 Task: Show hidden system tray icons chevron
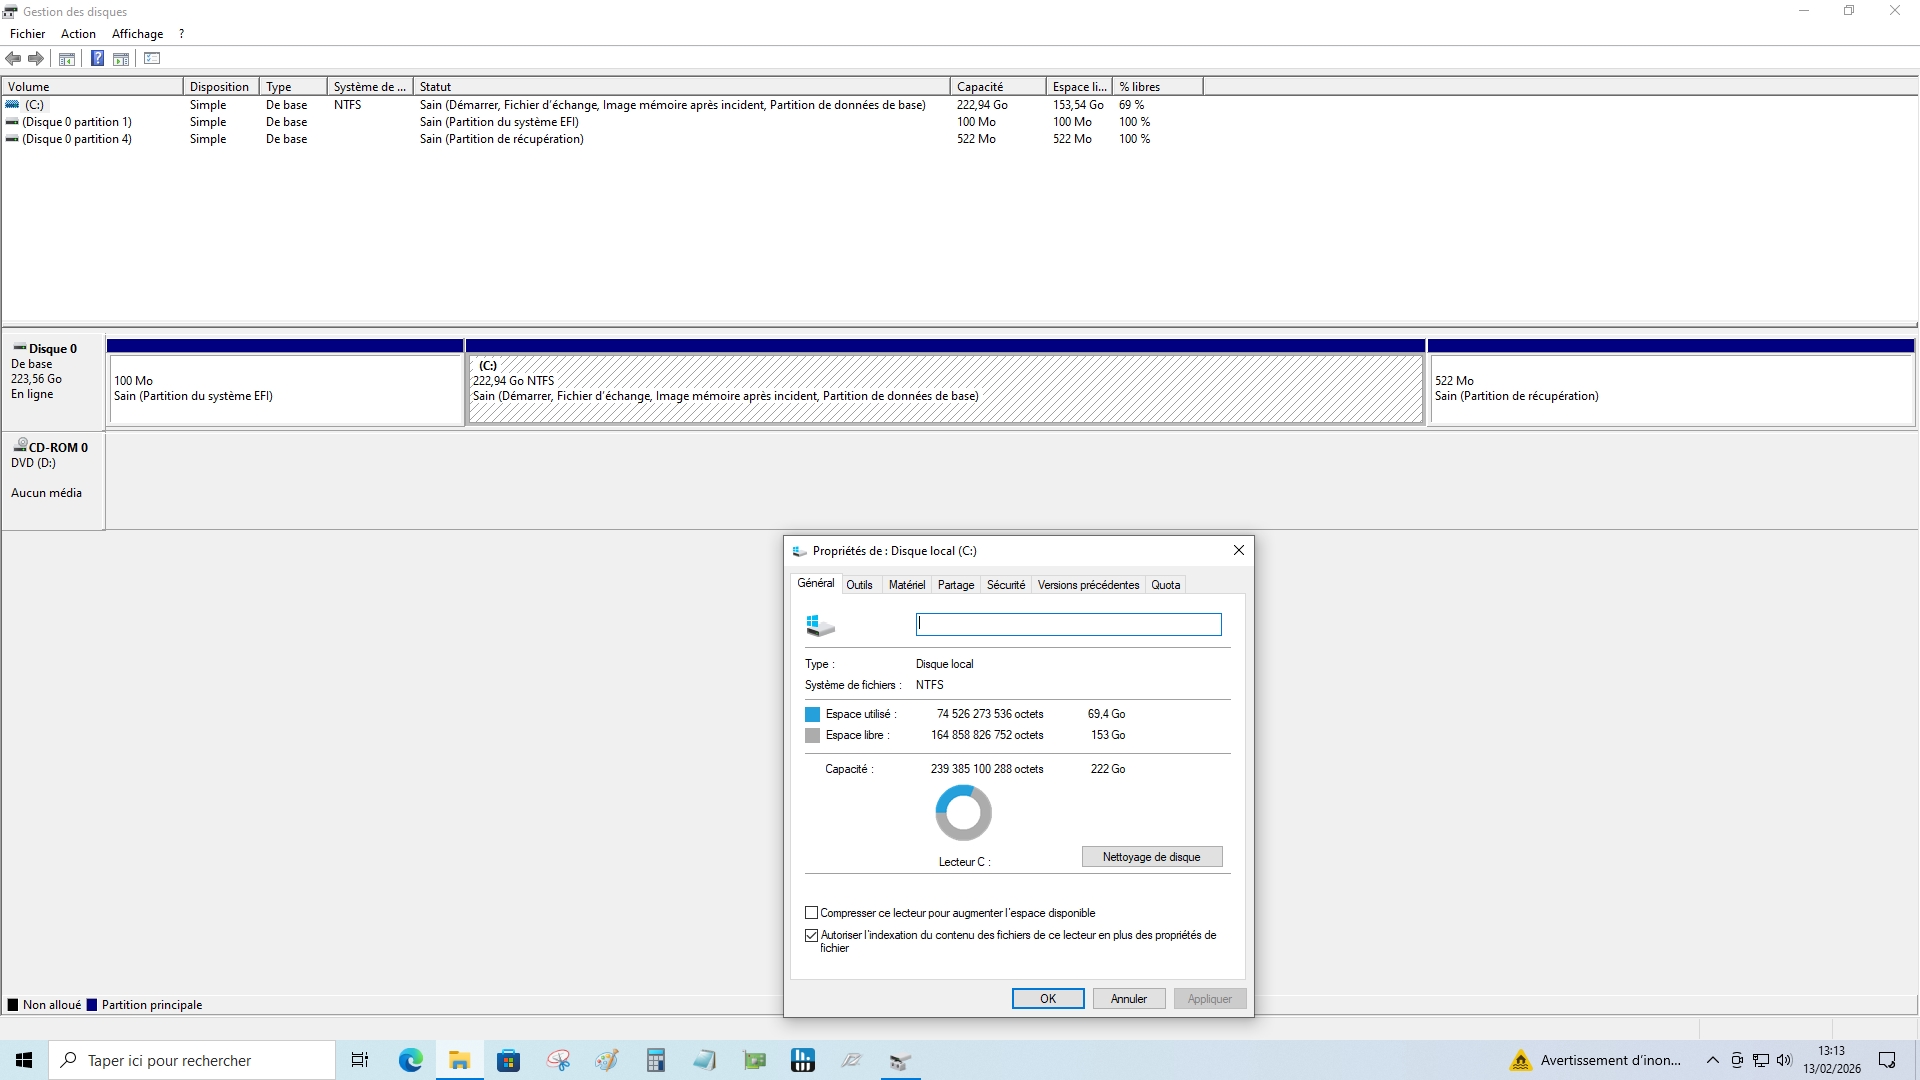tap(1712, 1061)
